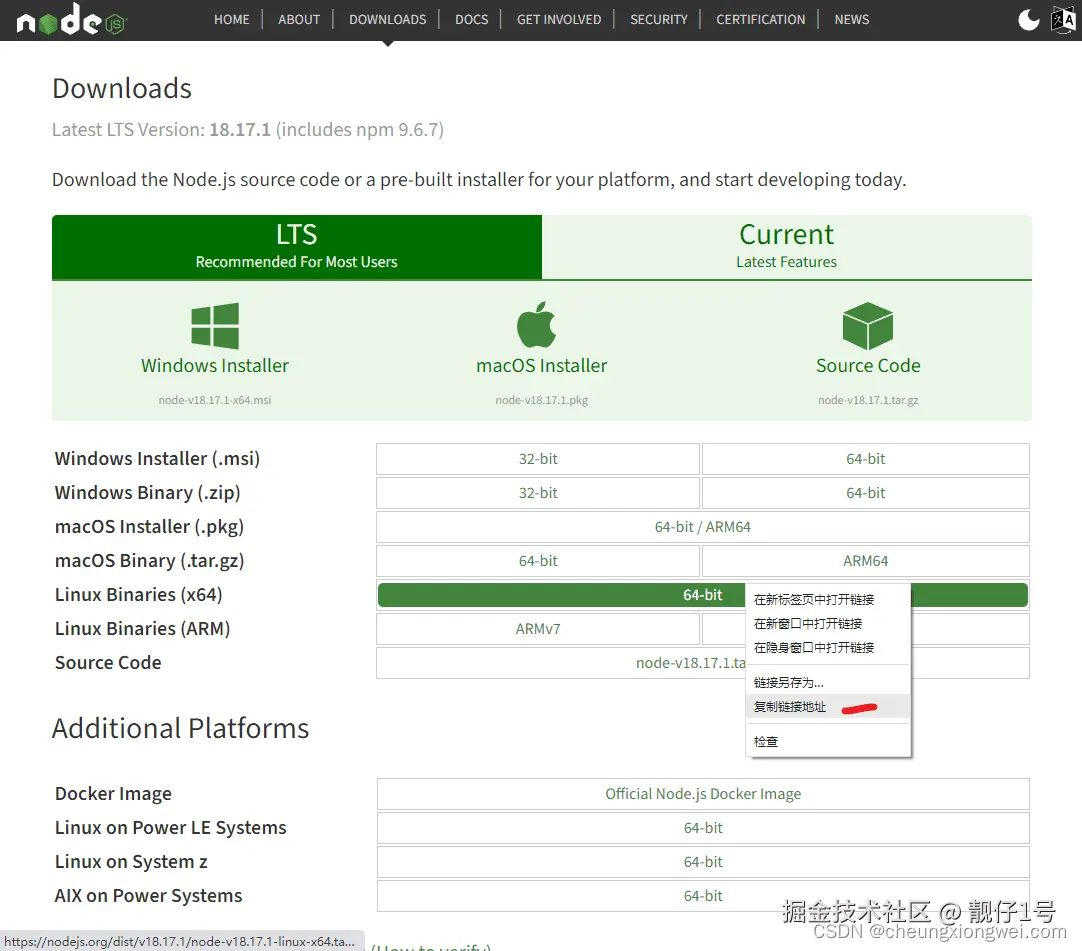The image size is (1082, 951).
Task: Click the Source Code heading link
Action: [868, 365]
